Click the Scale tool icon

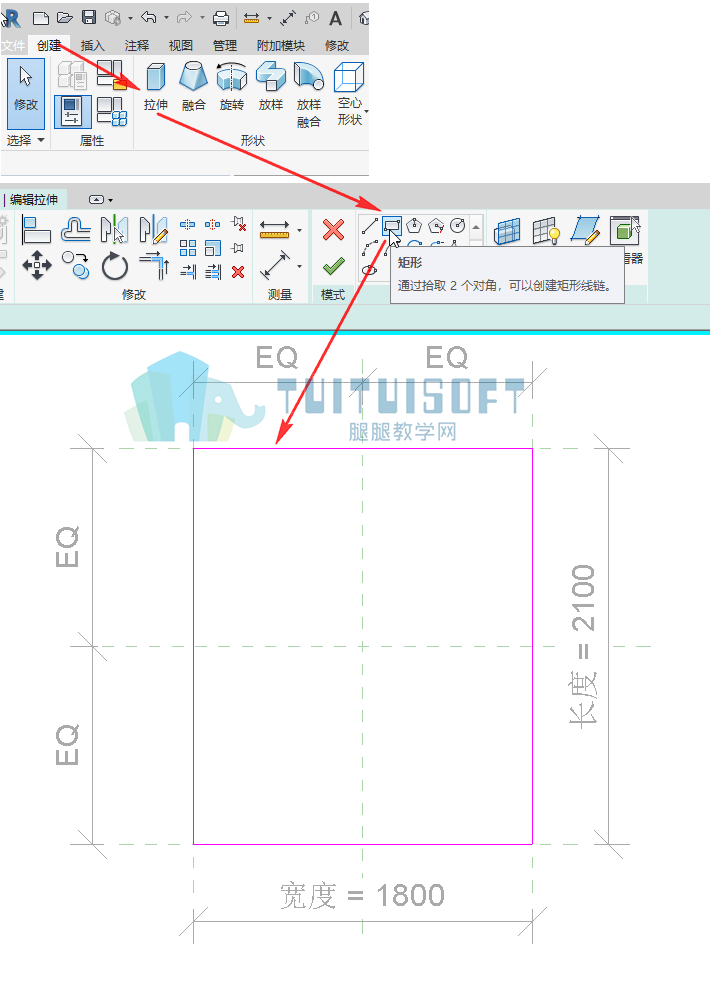(213, 248)
